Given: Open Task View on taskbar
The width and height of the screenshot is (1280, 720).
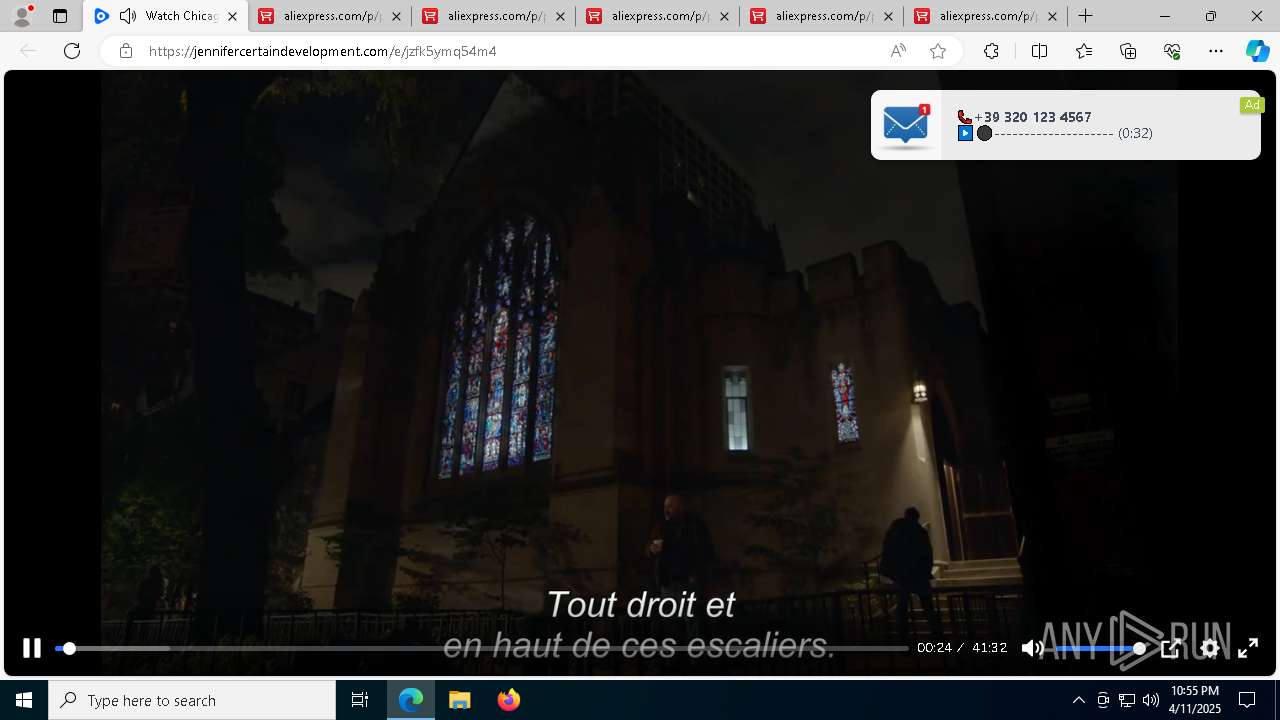Looking at the screenshot, I should tap(360, 700).
